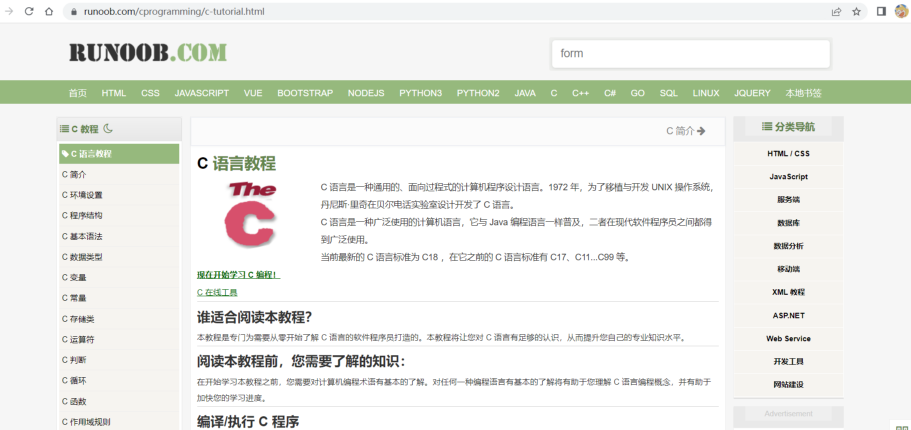Click the search box containing form
The width and height of the screenshot is (911, 430).
(691, 53)
